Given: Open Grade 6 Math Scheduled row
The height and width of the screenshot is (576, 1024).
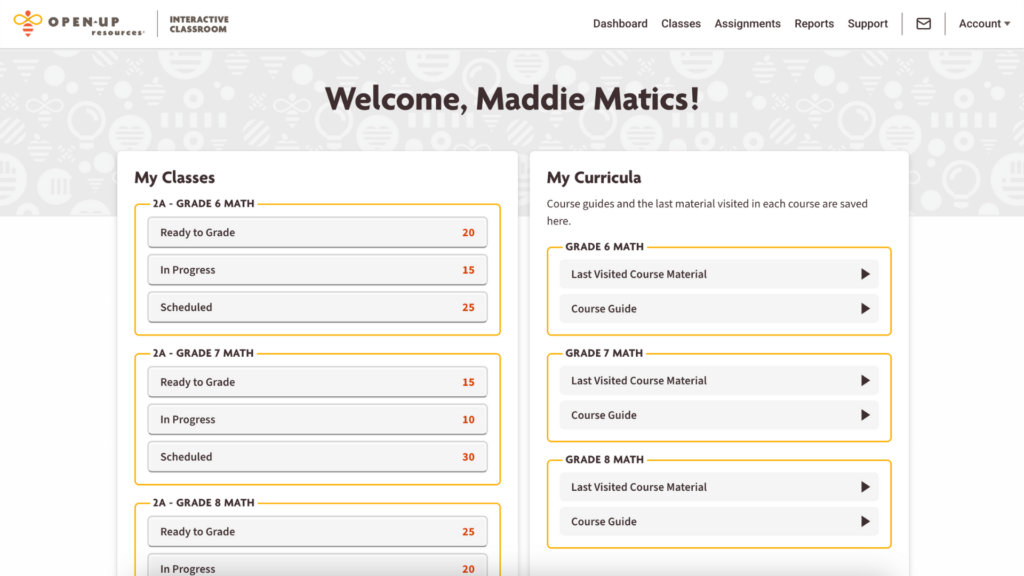Looking at the screenshot, I should [317, 307].
